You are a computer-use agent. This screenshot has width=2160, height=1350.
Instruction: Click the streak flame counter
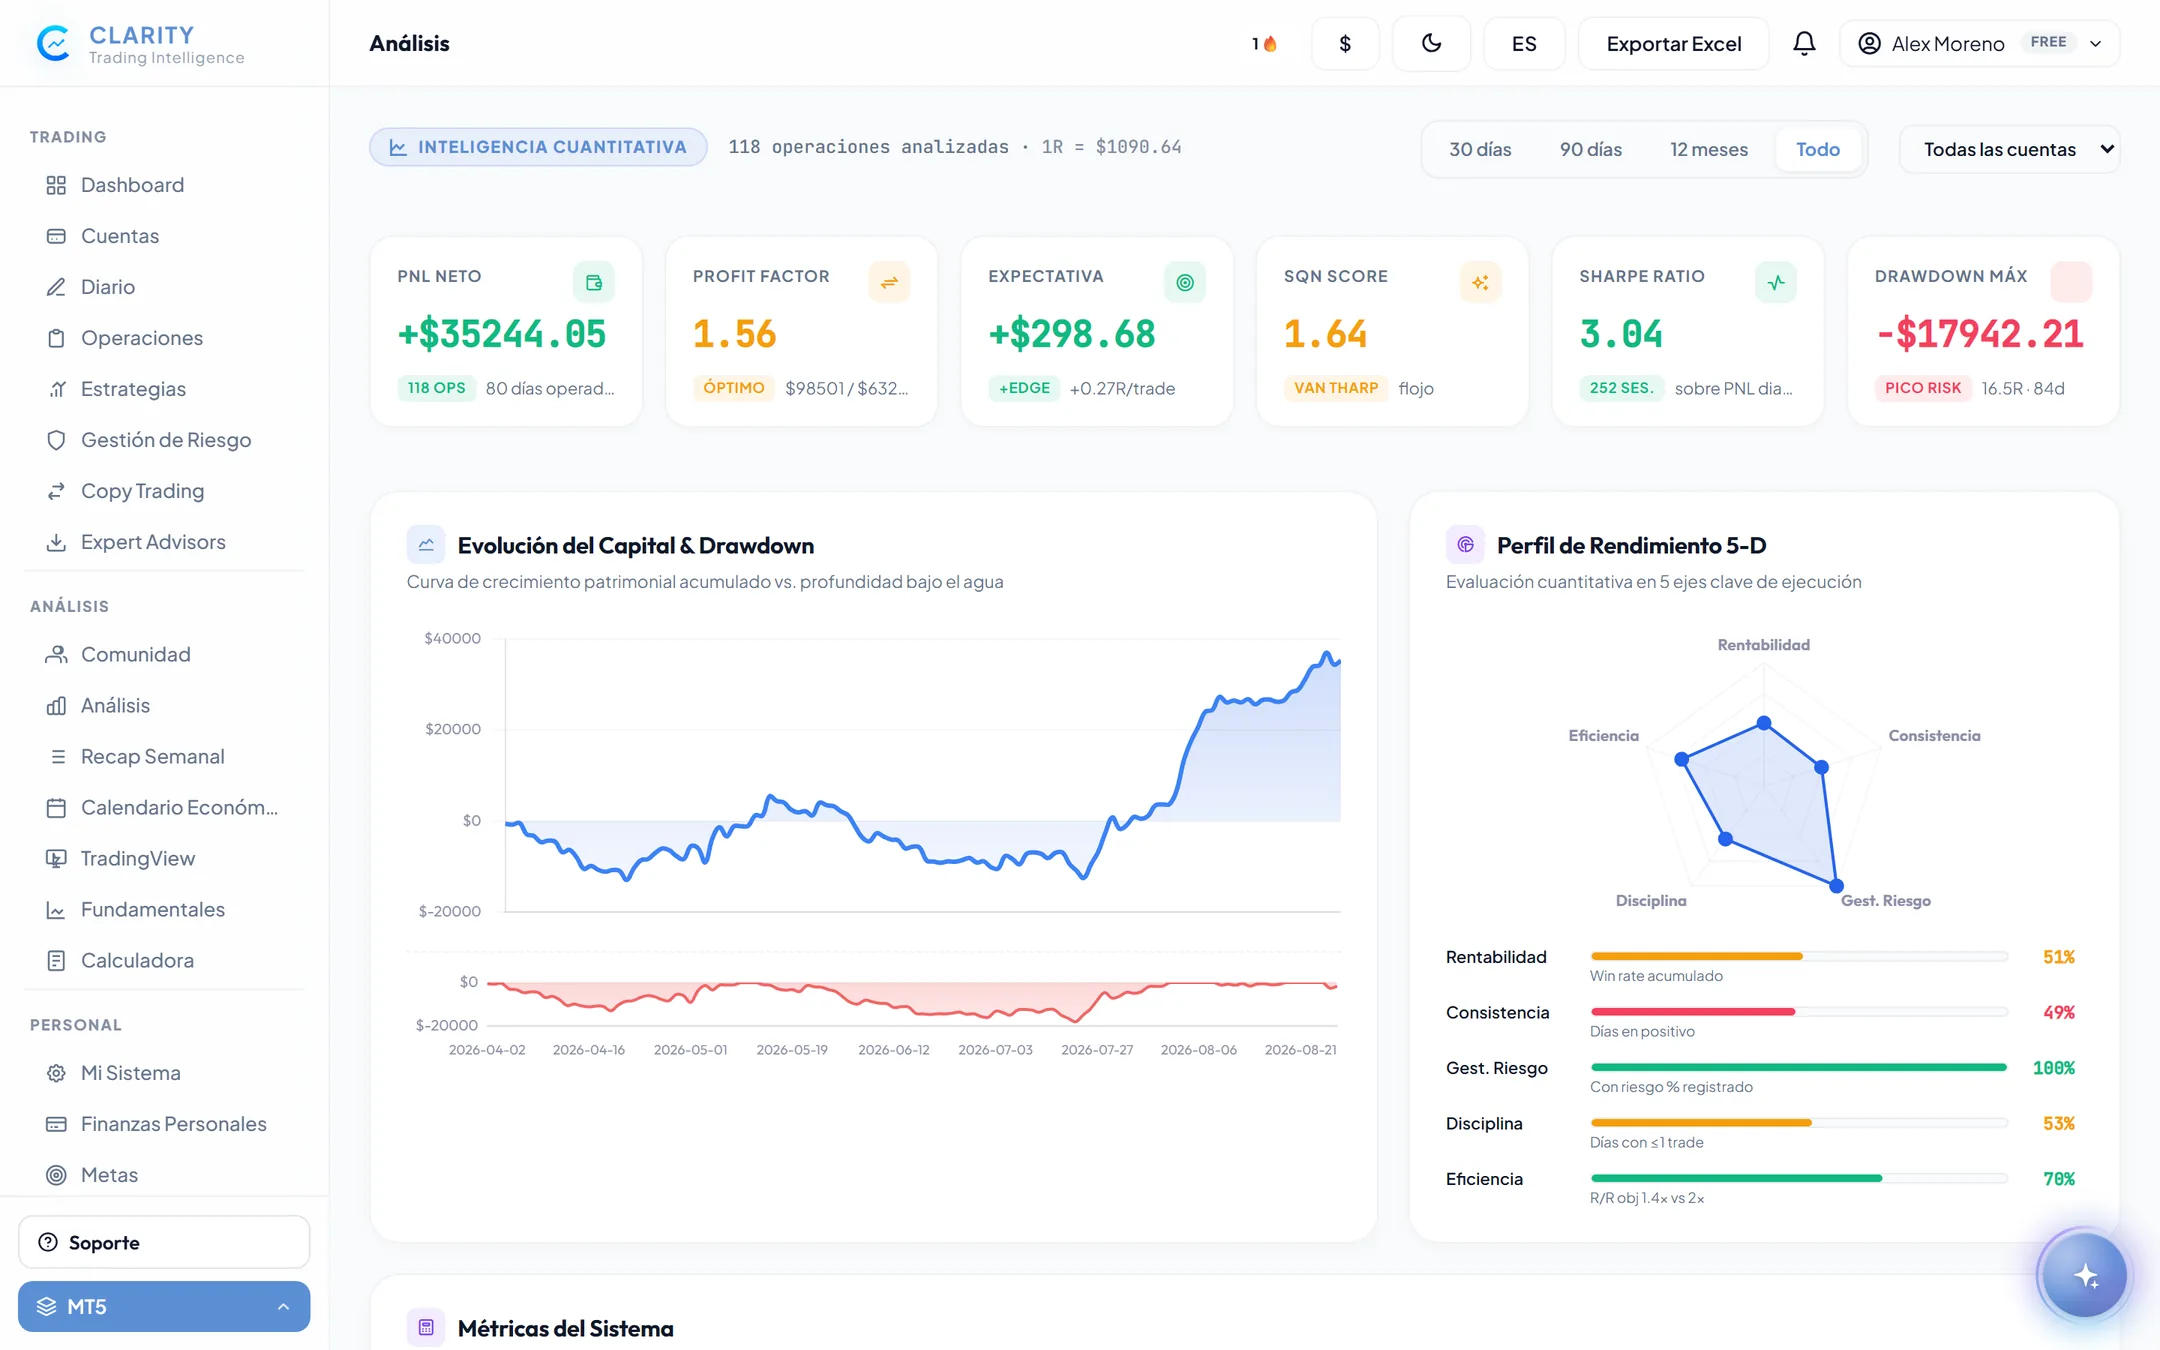pyautogui.click(x=1264, y=43)
